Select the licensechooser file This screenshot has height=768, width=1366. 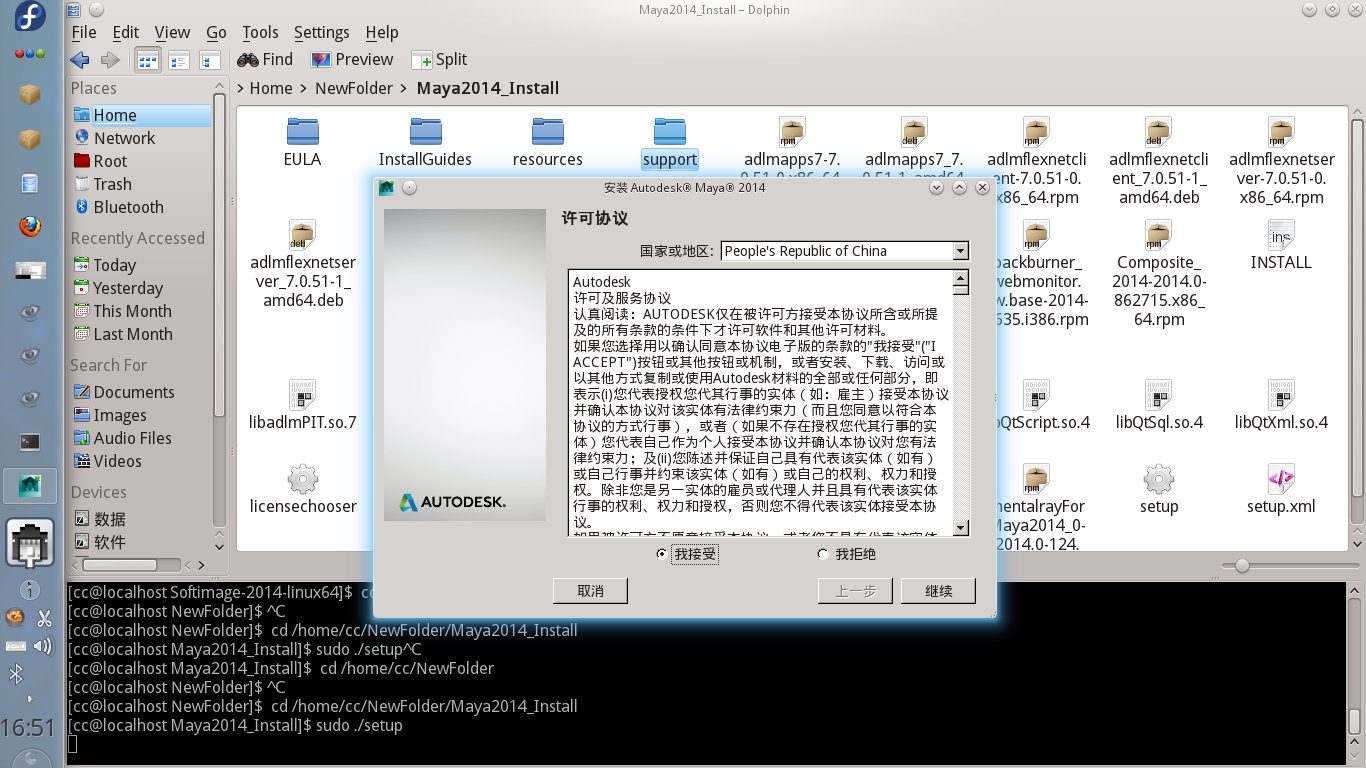coord(303,488)
